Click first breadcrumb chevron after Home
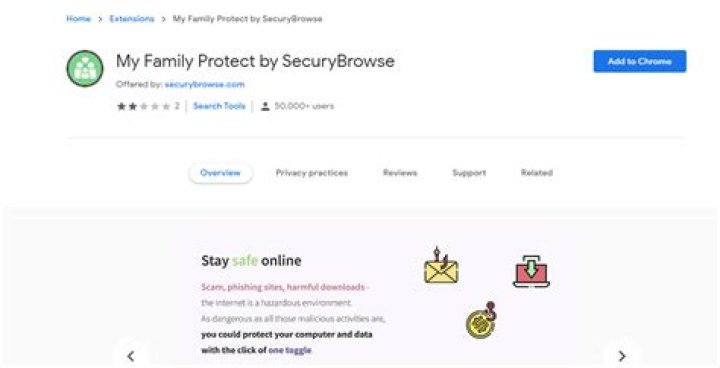720x368 pixels. click(100, 19)
